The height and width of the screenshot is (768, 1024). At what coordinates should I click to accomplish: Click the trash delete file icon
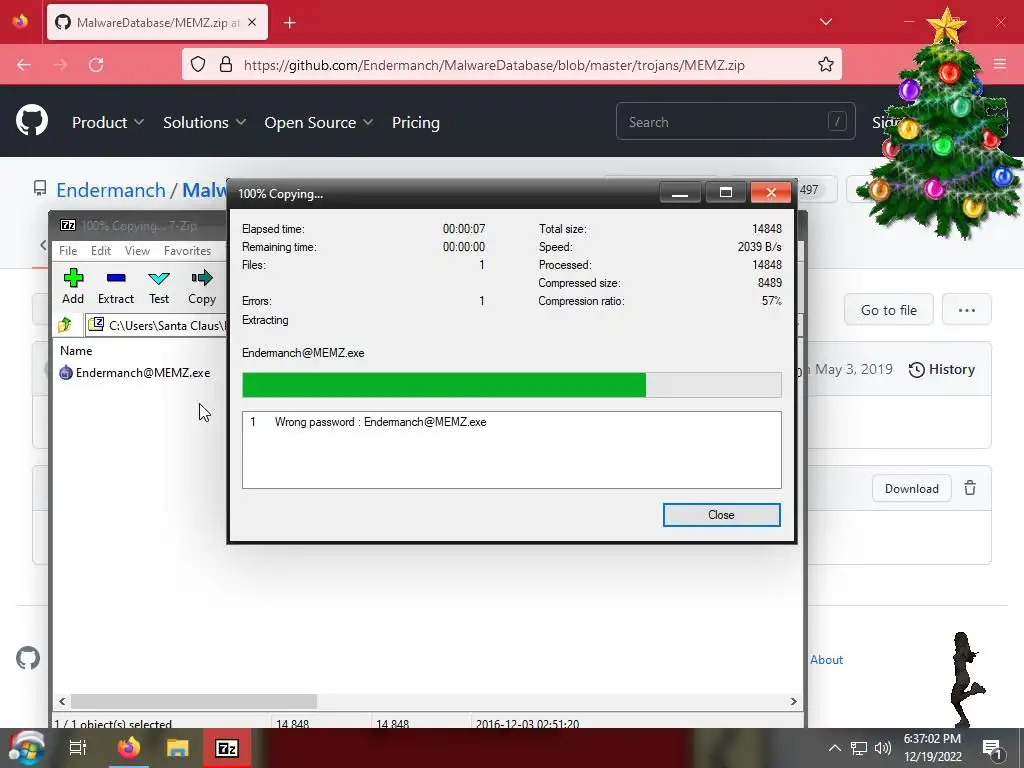point(970,488)
